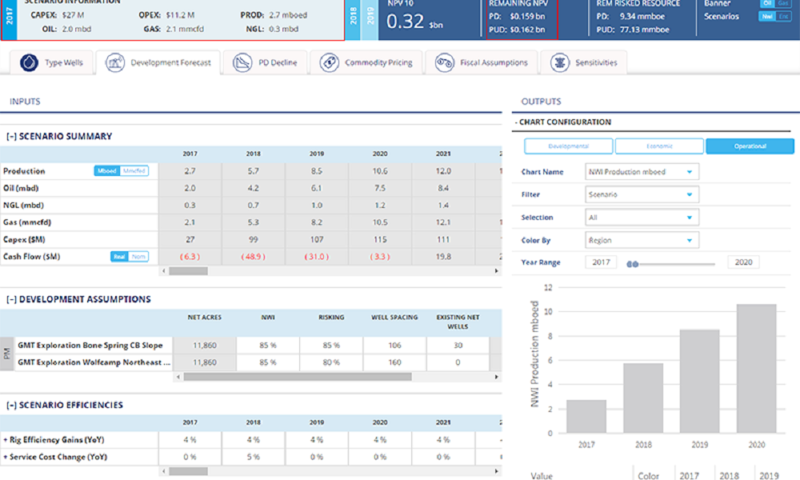Click the Fiscal Assumptions coins icon
800x480 pixels.
coord(444,63)
